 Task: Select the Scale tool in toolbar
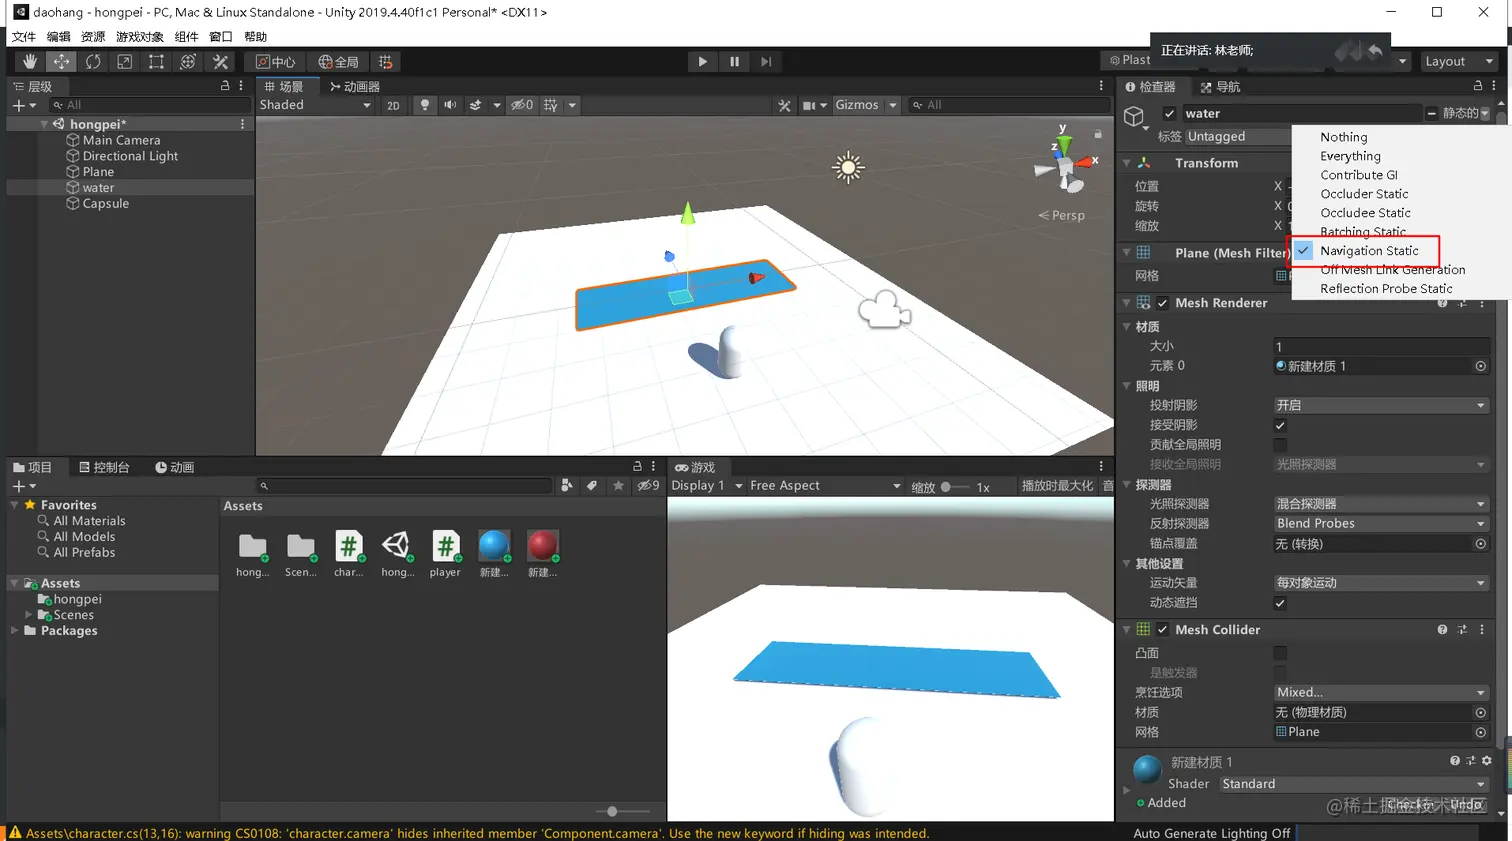click(x=124, y=62)
